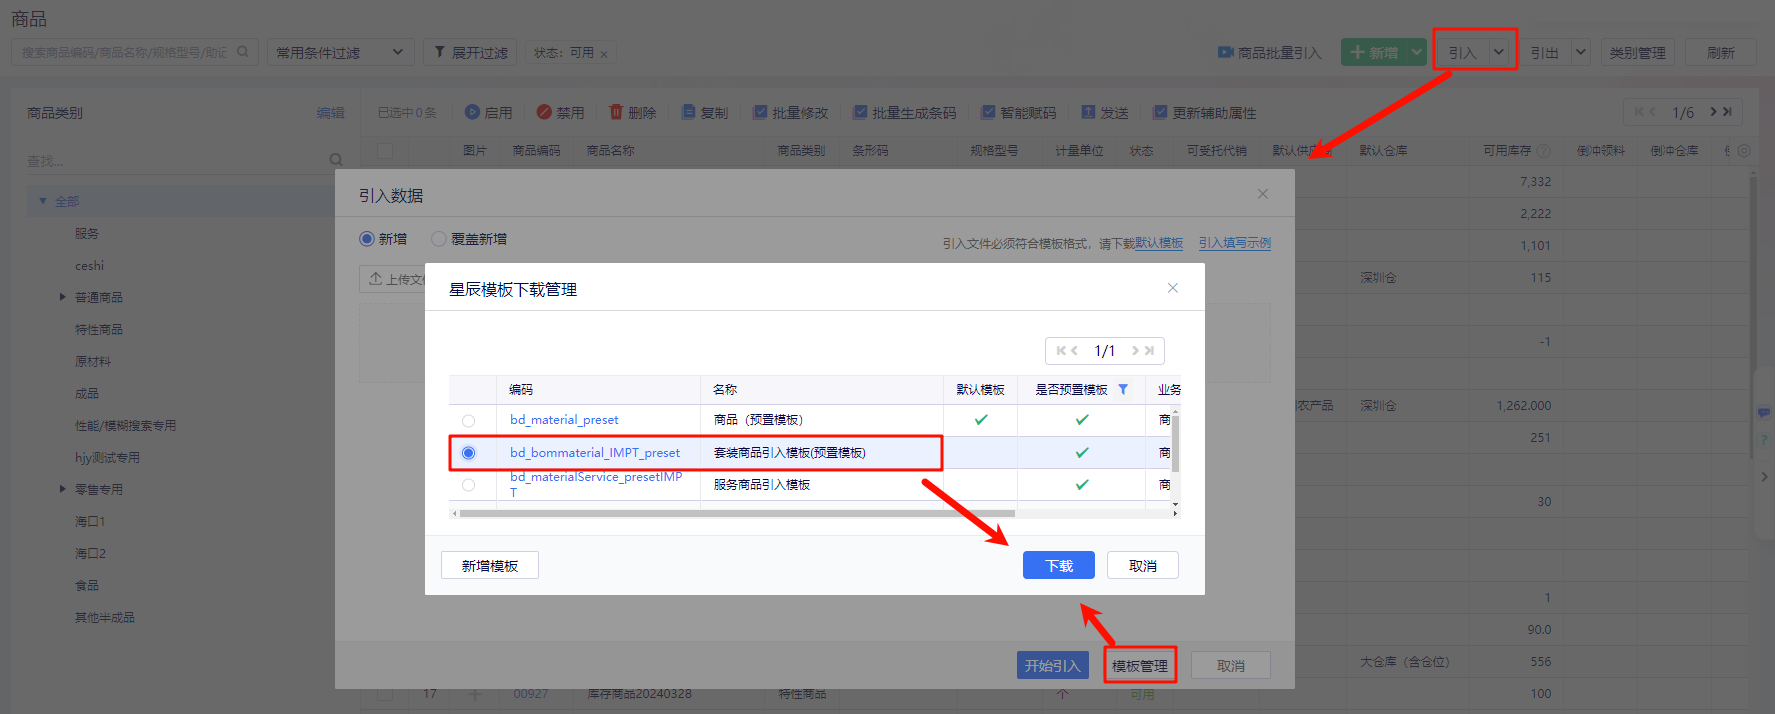Close the 引入数据 dialog
This screenshot has height=714, width=1775.
(x=1263, y=194)
